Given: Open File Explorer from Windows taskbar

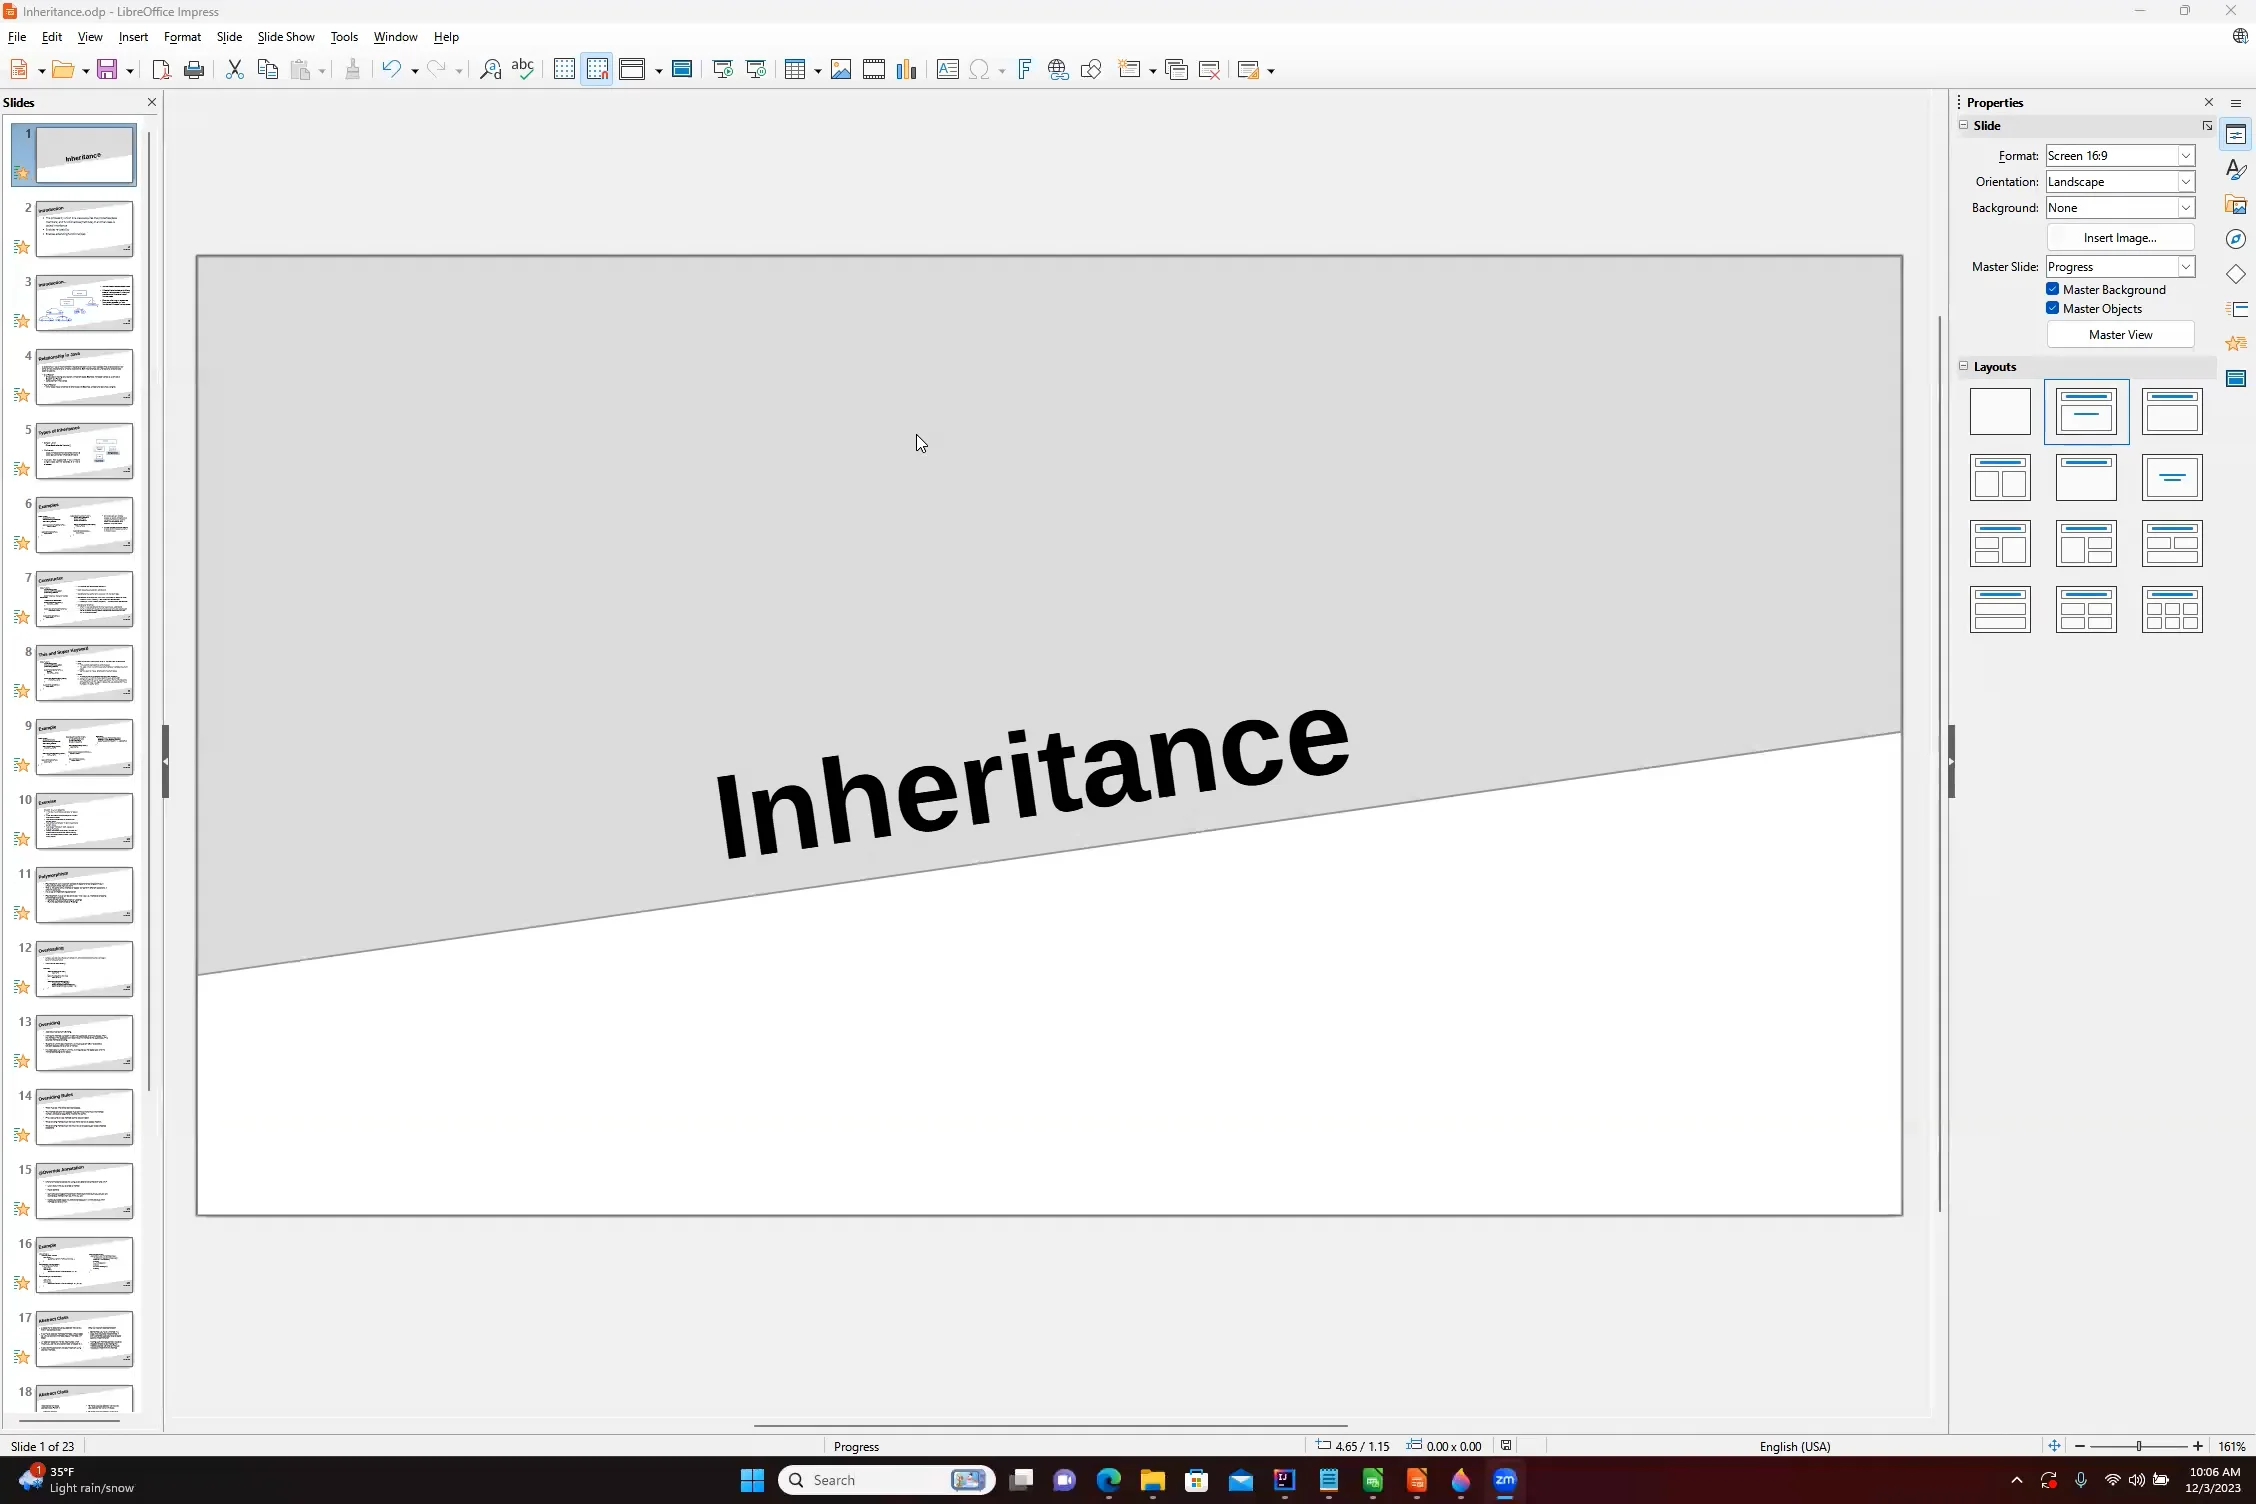Looking at the screenshot, I should (1152, 1480).
